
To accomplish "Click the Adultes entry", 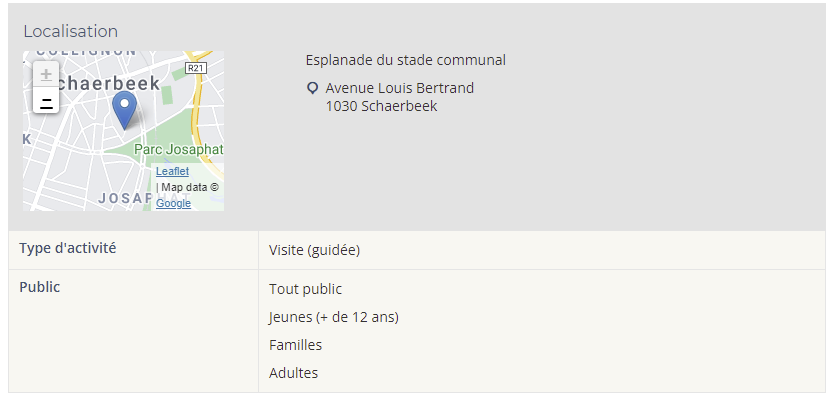I will pyautogui.click(x=293, y=373).
